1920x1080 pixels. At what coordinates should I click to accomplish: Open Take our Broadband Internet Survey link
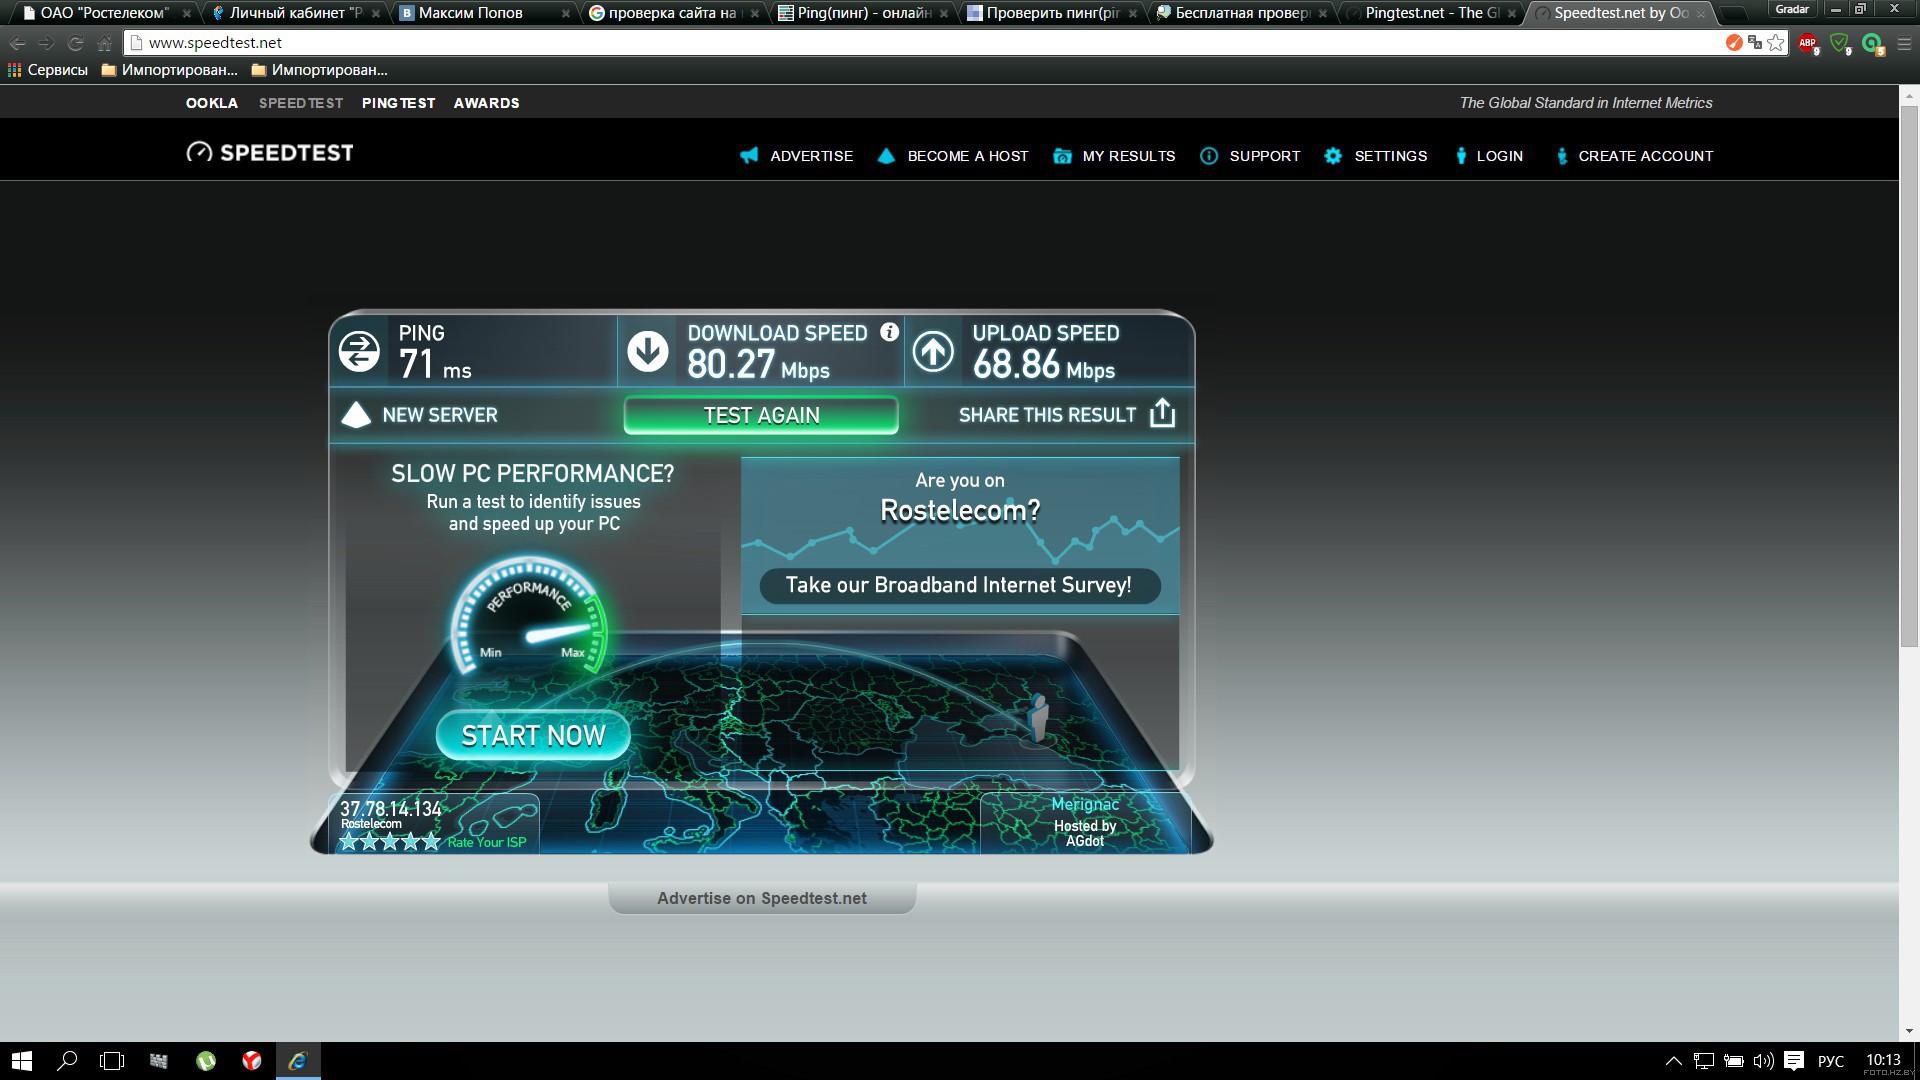pos(959,585)
